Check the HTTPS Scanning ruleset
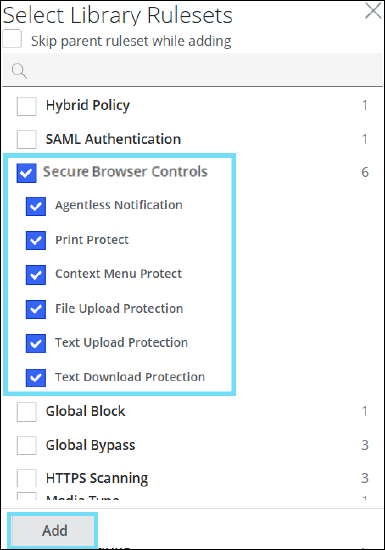Image resolution: width=385 pixels, height=550 pixels. click(27, 478)
